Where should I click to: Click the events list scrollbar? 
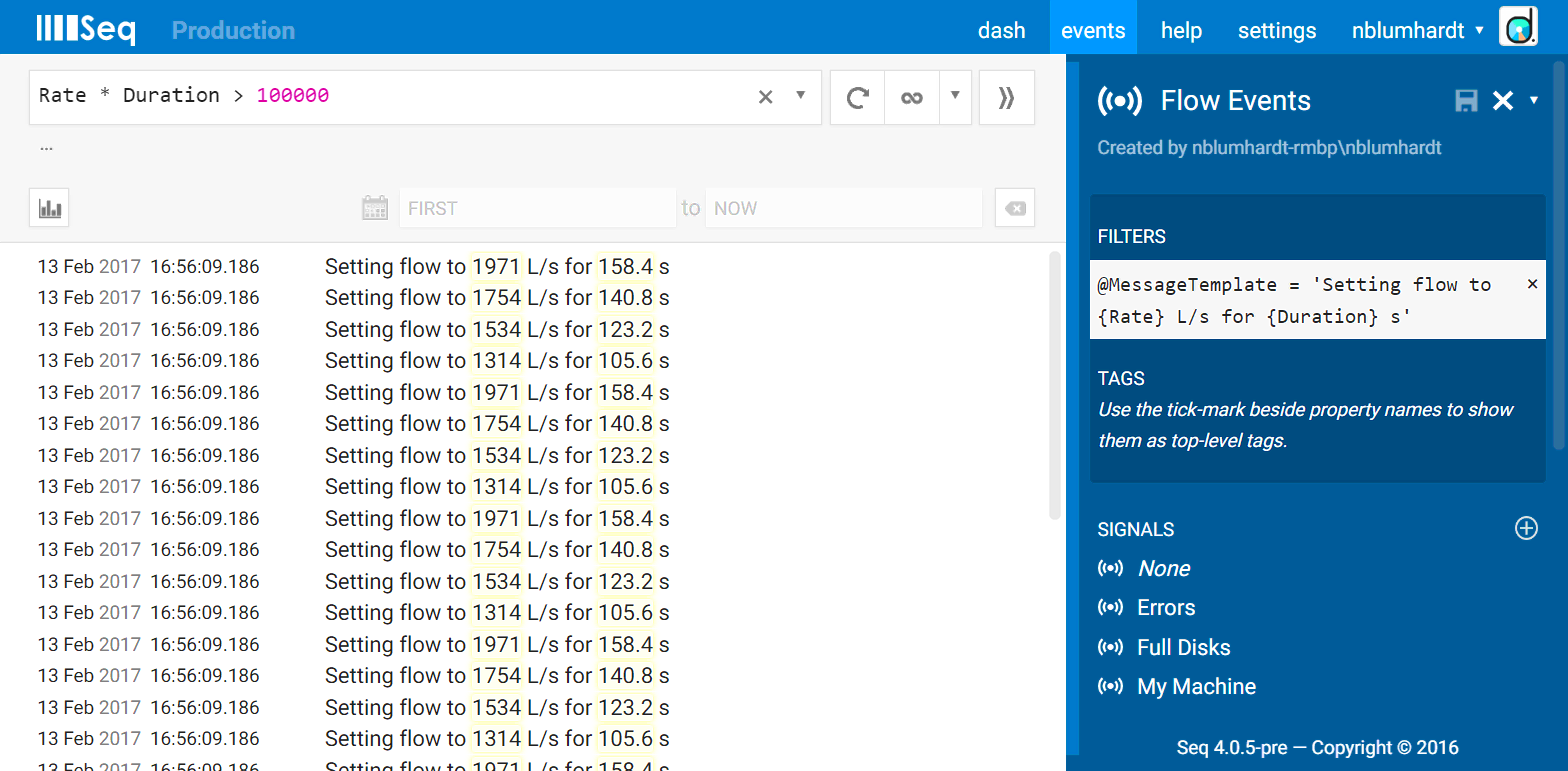pyautogui.click(x=1054, y=385)
